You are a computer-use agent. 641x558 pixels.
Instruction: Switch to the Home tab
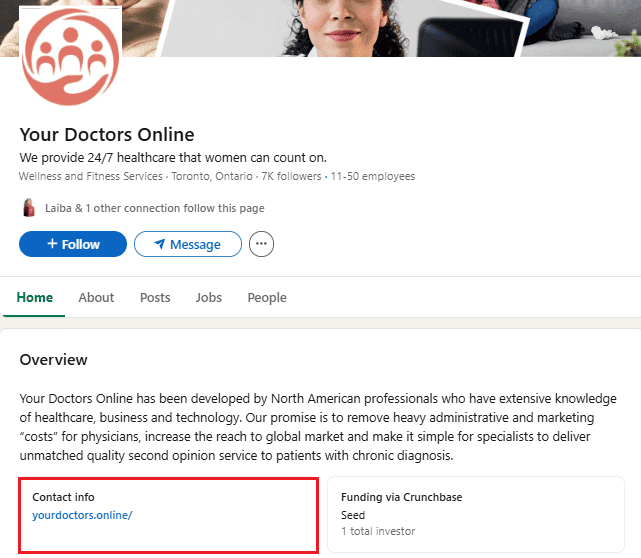[35, 298]
